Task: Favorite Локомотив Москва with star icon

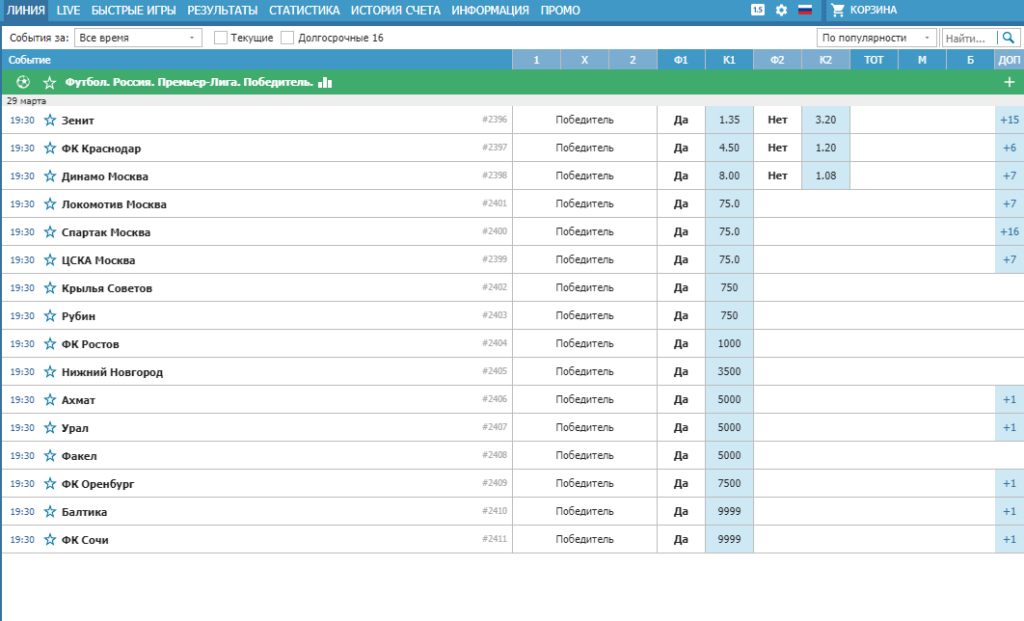Action: [x=50, y=204]
